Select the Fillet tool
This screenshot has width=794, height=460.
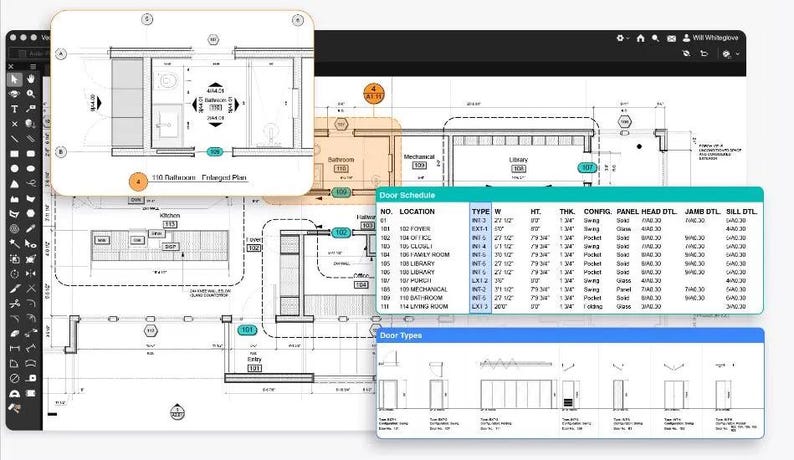[31, 303]
